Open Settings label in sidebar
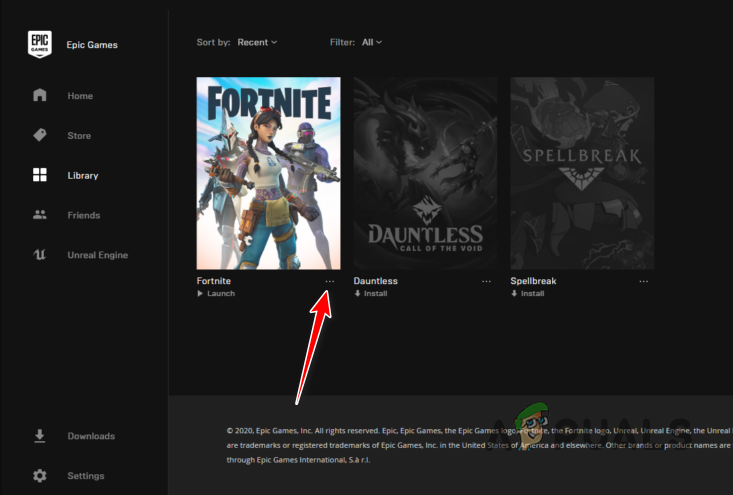This screenshot has width=733, height=495. [86, 475]
